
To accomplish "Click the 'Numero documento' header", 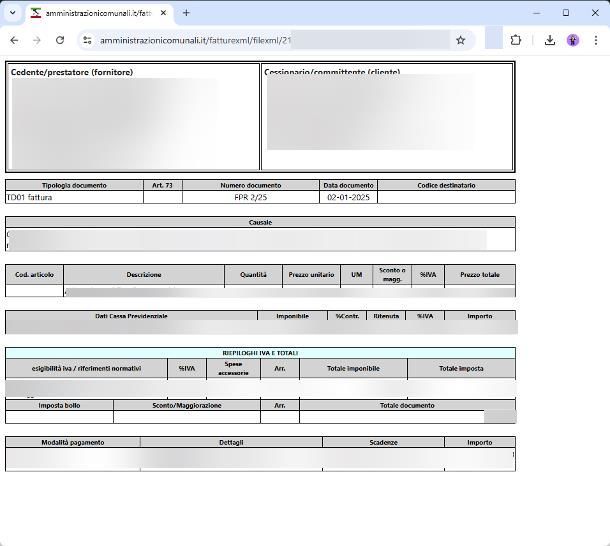I will [x=251, y=185].
